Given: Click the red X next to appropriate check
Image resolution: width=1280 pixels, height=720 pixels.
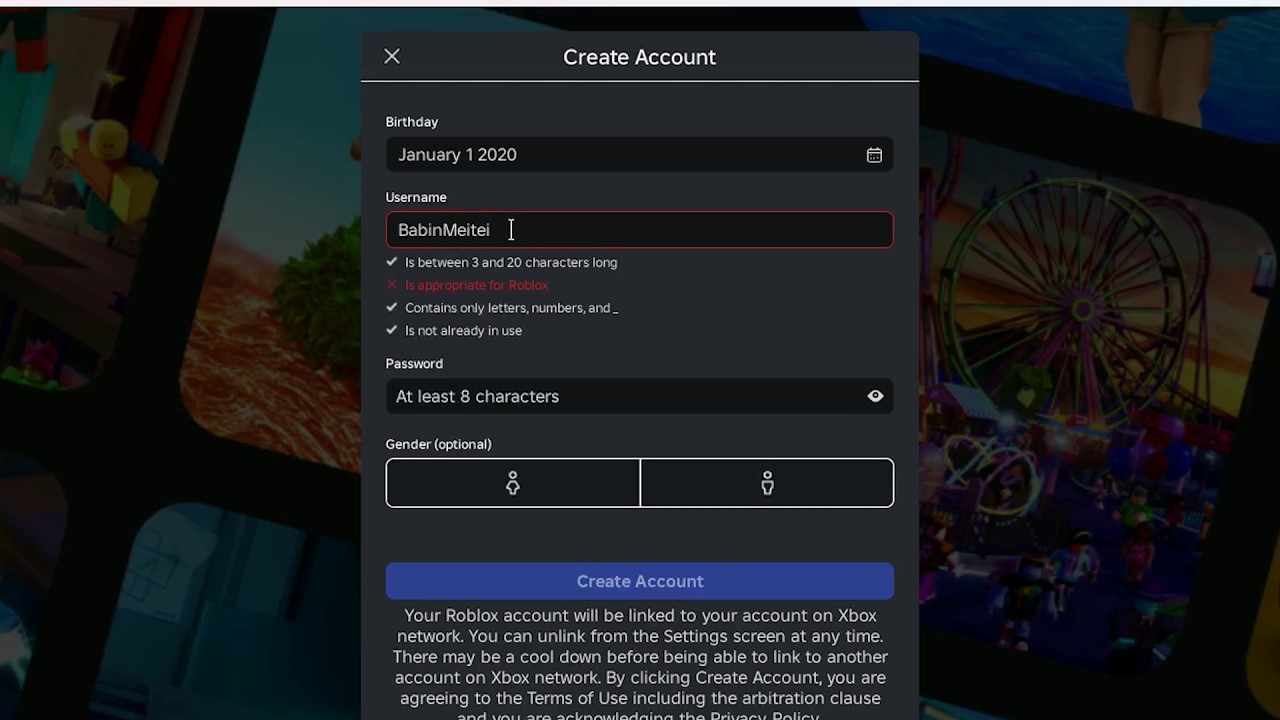Looking at the screenshot, I should 392,285.
